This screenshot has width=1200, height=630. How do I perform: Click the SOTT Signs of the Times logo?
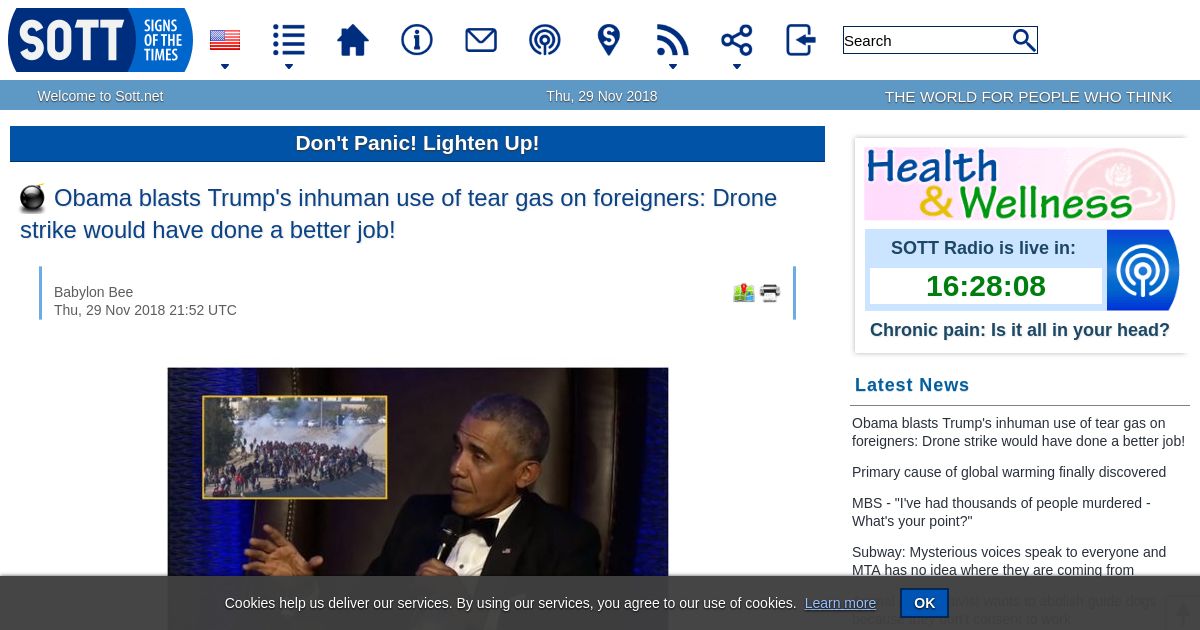[x=100, y=40]
